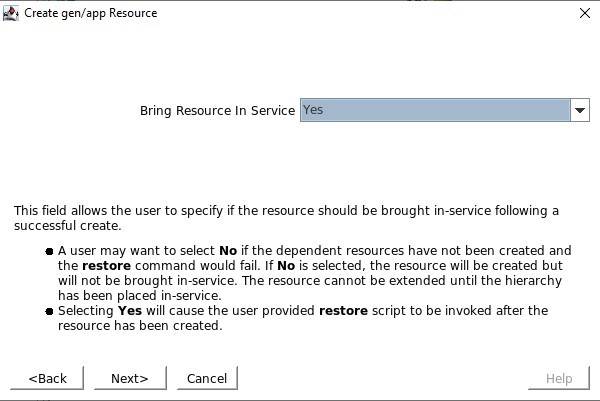Click bold No in 'If No is selected'
This screenshot has height=401, width=600.
pyautogui.click(x=286, y=266)
